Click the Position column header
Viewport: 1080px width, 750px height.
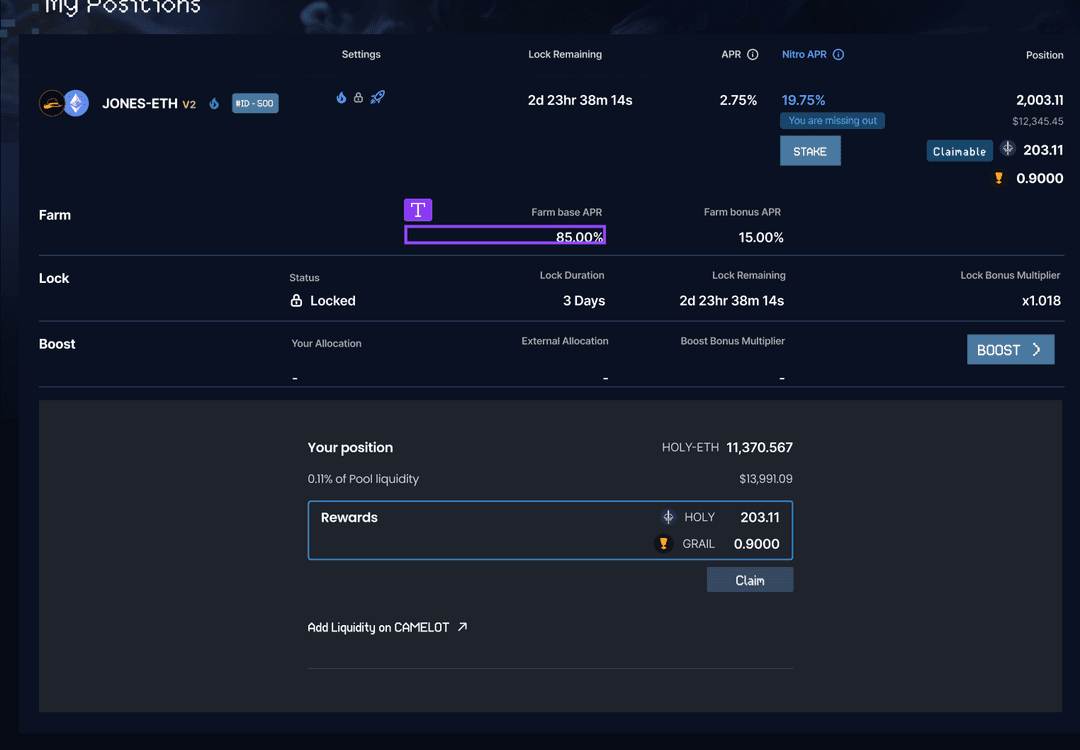[1044, 55]
